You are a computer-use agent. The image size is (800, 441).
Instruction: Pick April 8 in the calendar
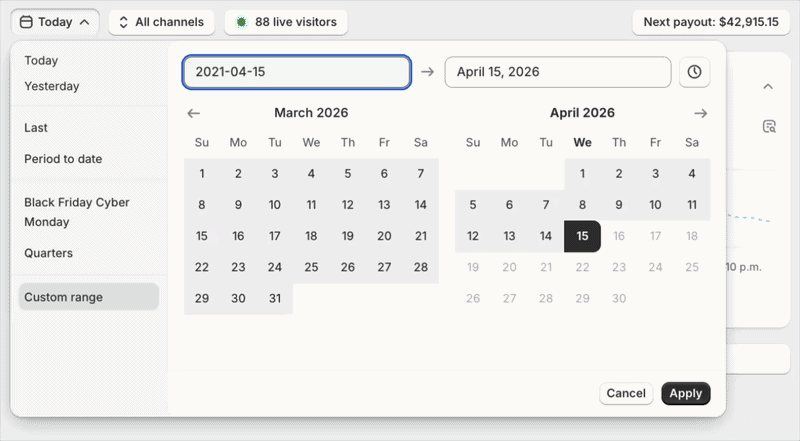point(582,206)
